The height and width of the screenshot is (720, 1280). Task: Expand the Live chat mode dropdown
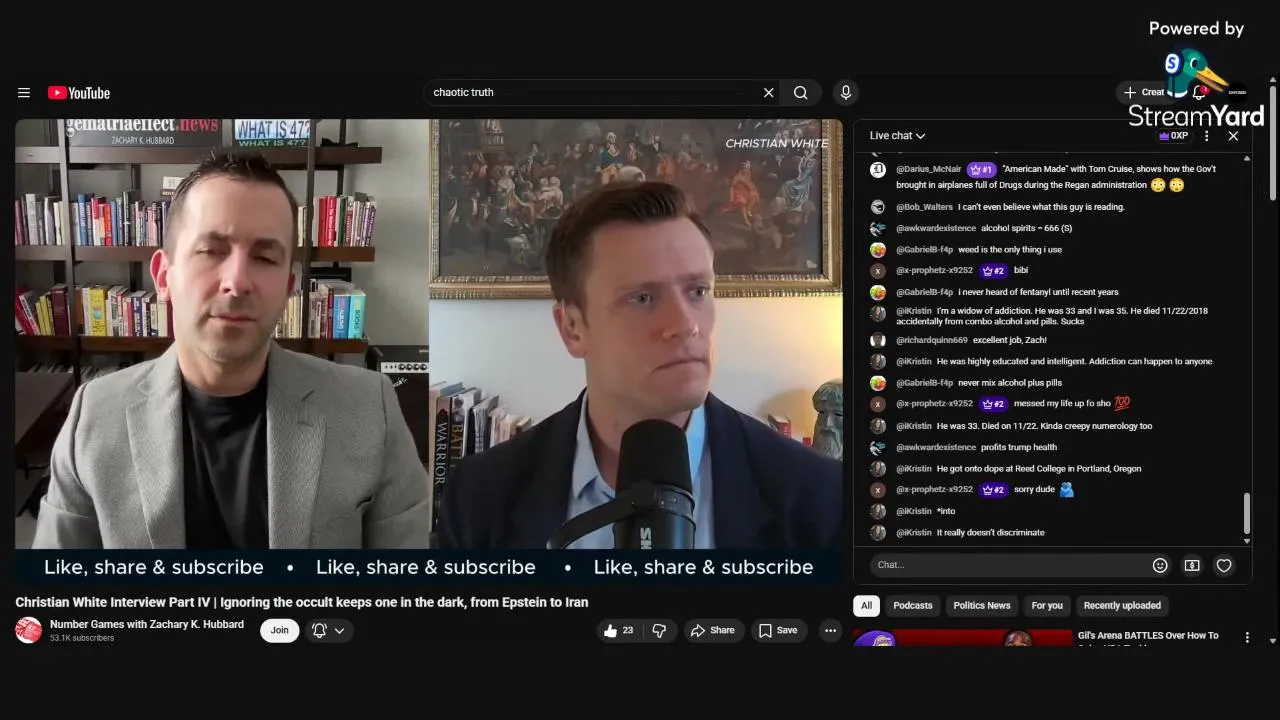pos(897,136)
